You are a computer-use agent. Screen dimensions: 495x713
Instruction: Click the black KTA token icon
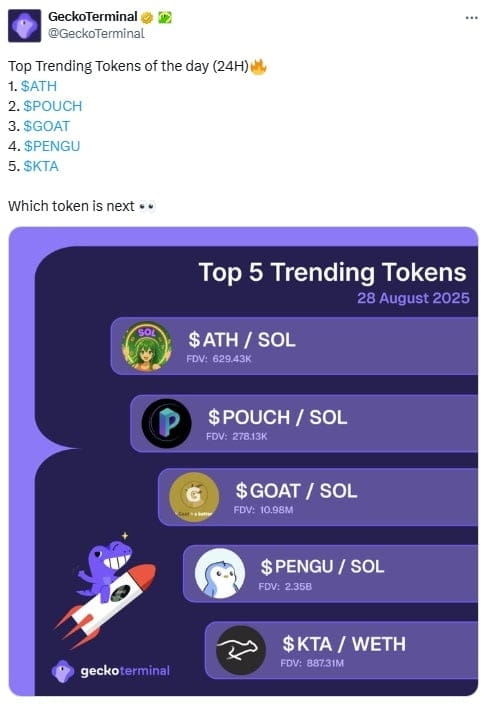[240, 650]
